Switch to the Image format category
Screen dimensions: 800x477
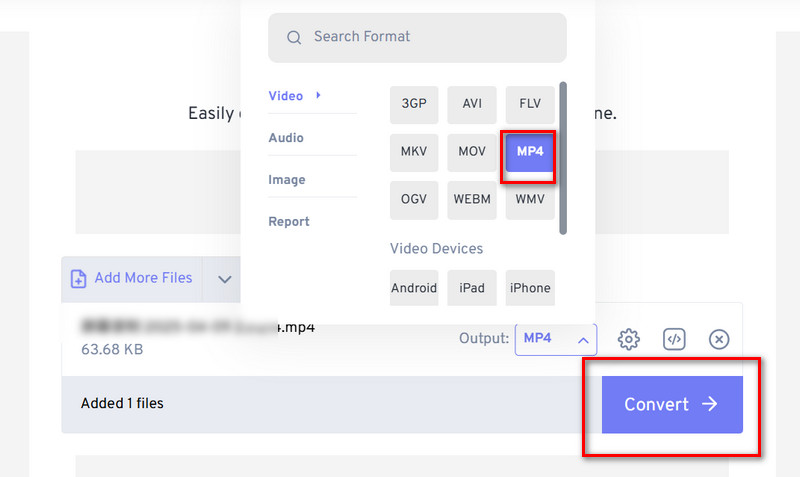[x=287, y=180]
